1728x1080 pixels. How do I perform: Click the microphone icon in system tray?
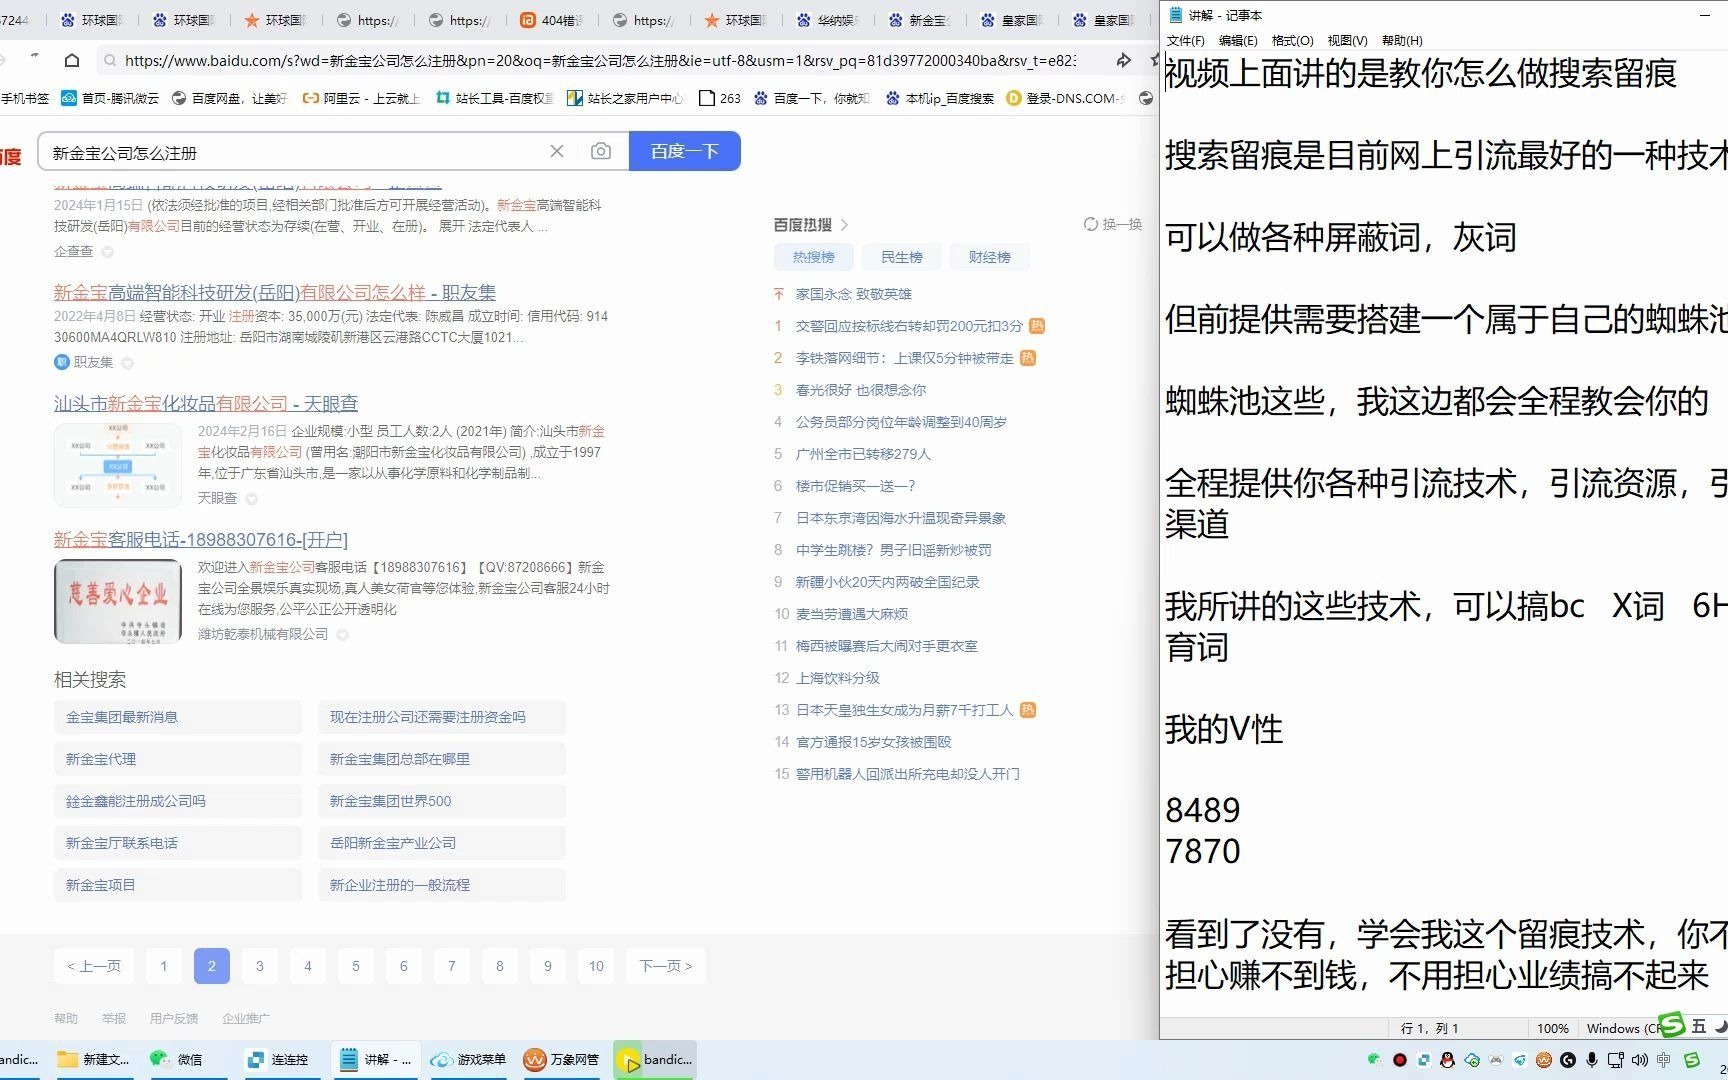click(x=1592, y=1059)
